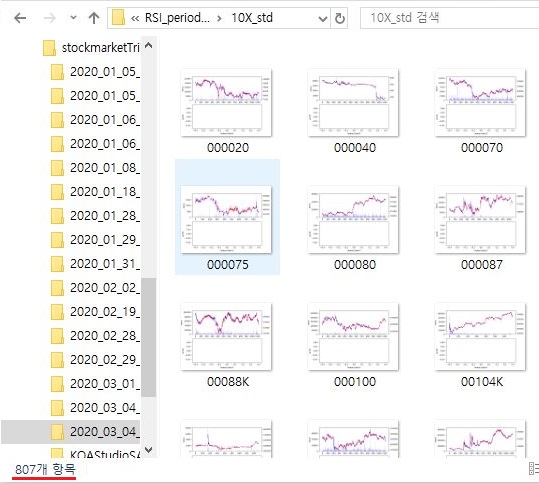Viewport: 539px width, 483px height.
Task: Click file name label 000100
Action: (x=355, y=382)
